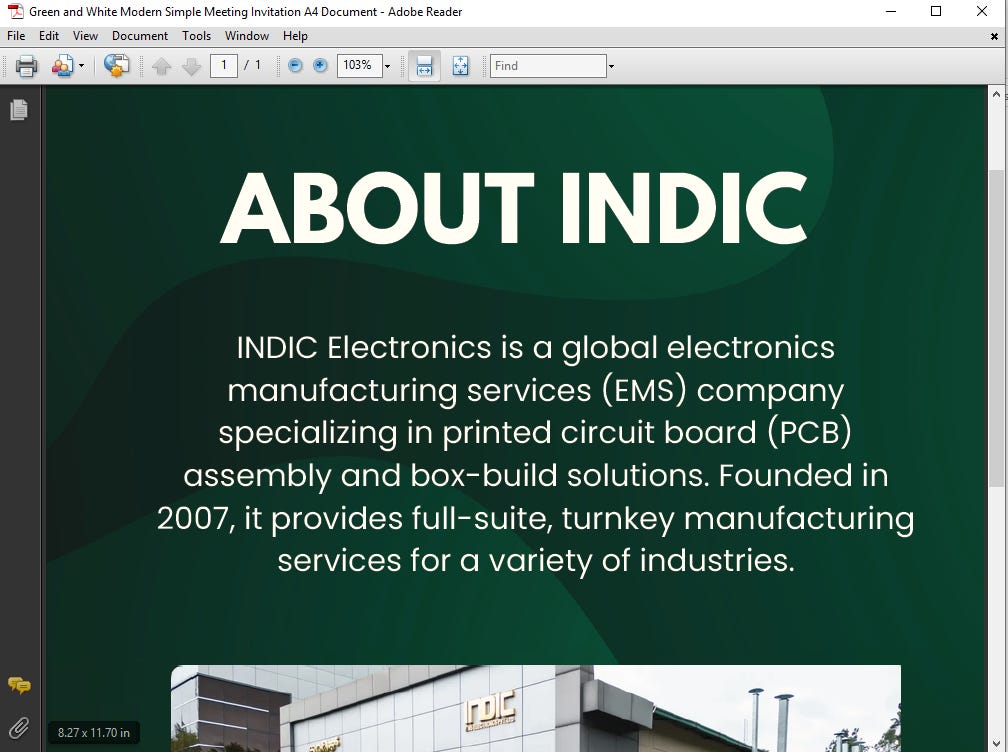Click the page number input field
The height and width of the screenshot is (752, 1008).
[x=224, y=66]
